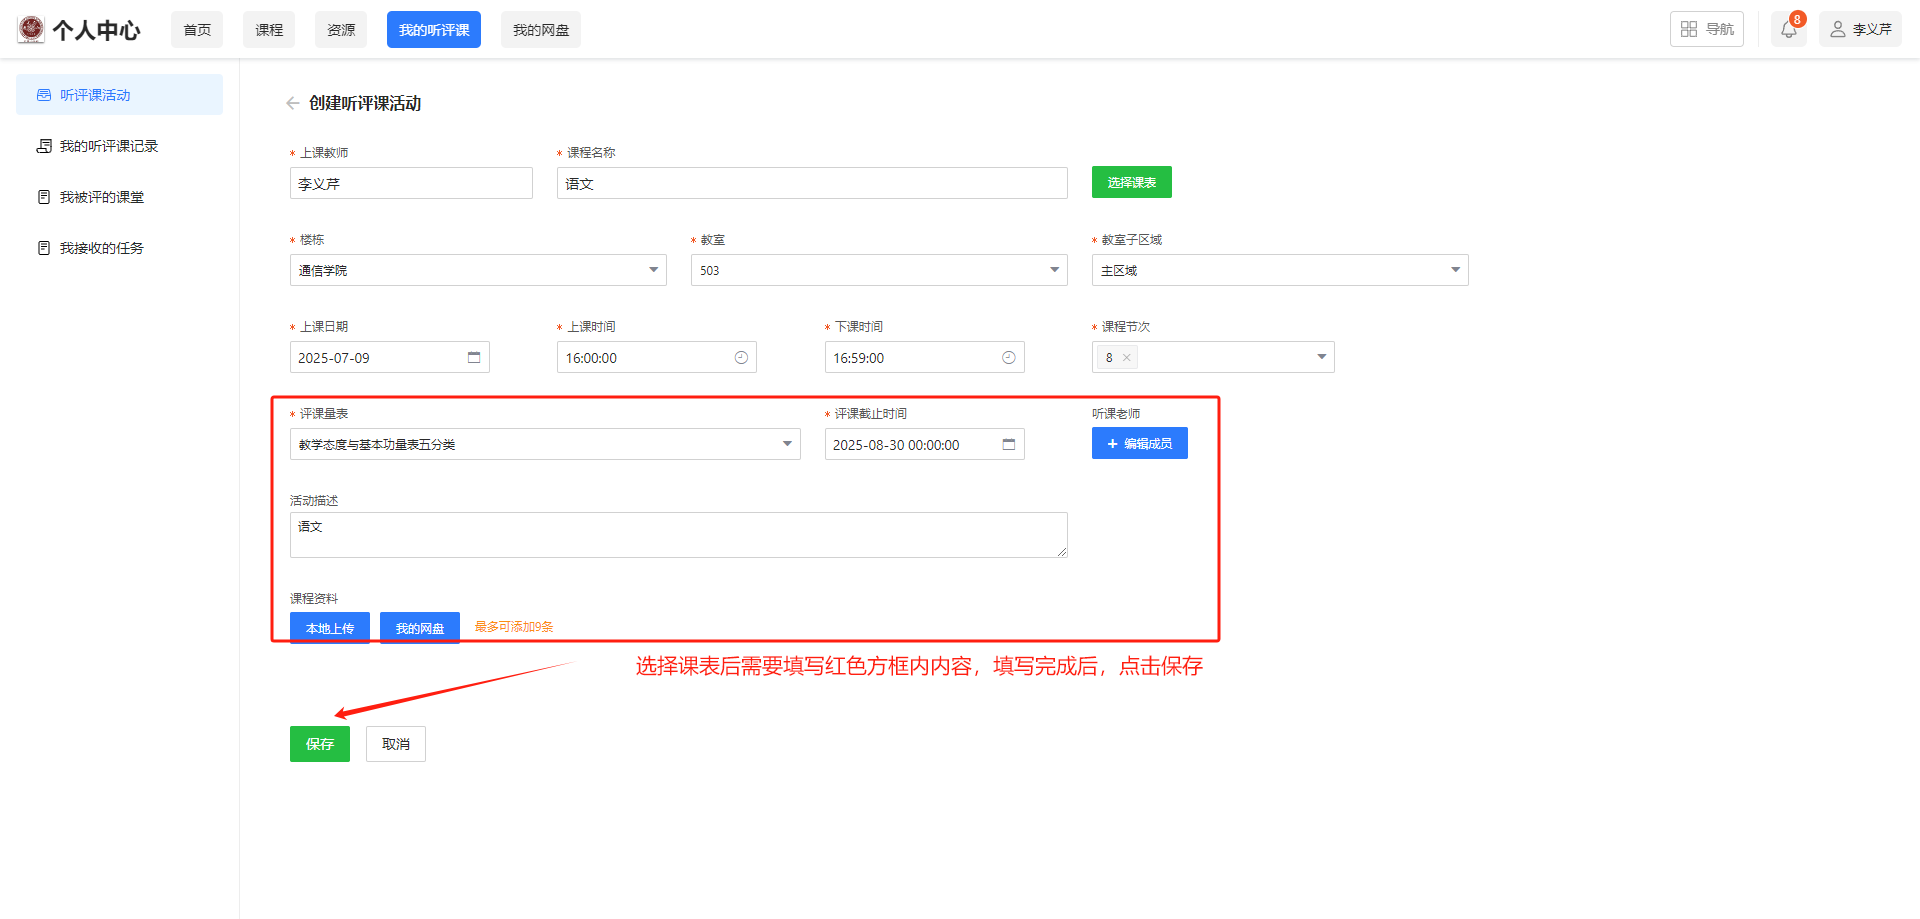
Task: Click the 编辑成员 button
Action: [1139, 444]
